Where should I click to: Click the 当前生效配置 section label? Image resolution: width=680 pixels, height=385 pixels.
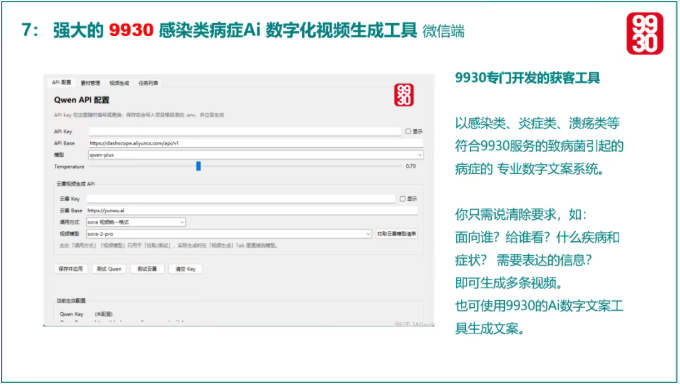tap(71, 300)
